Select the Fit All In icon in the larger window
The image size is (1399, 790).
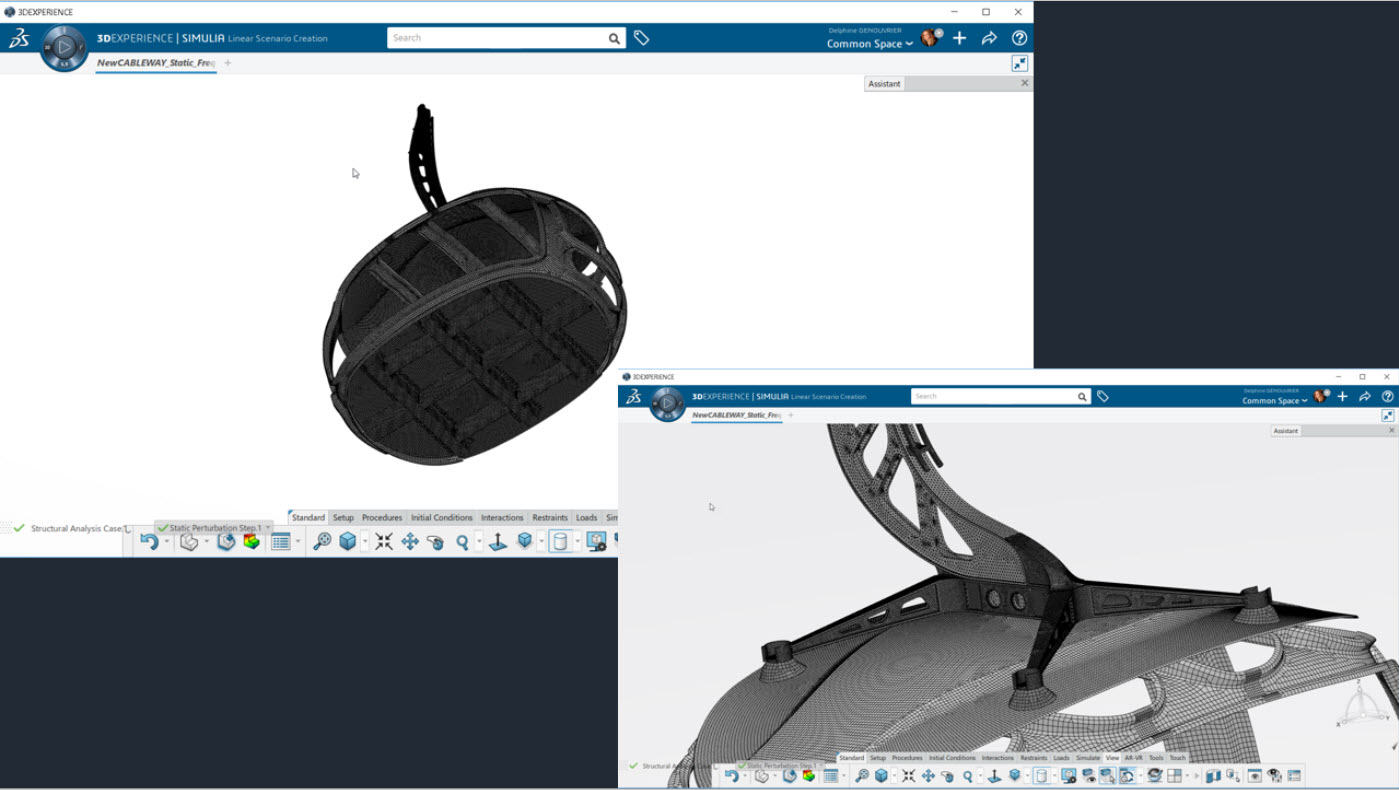click(x=384, y=541)
